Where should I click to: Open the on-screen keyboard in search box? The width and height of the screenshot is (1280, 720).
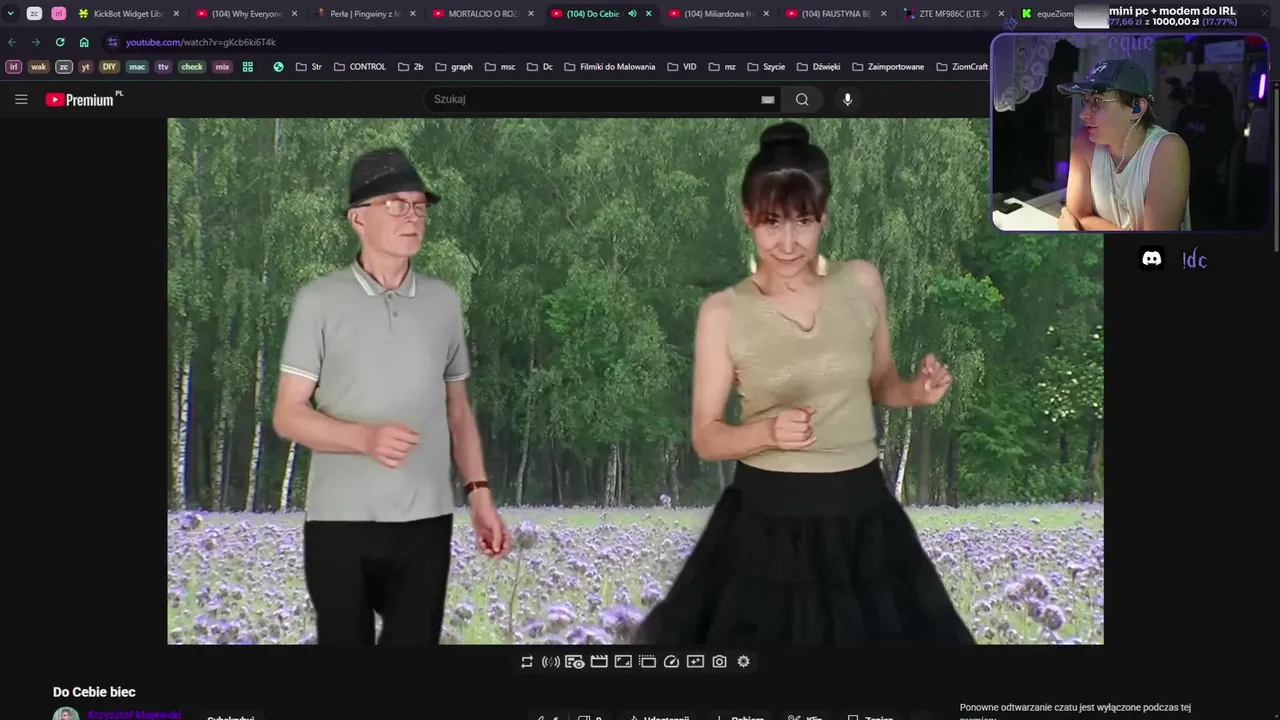tap(768, 99)
